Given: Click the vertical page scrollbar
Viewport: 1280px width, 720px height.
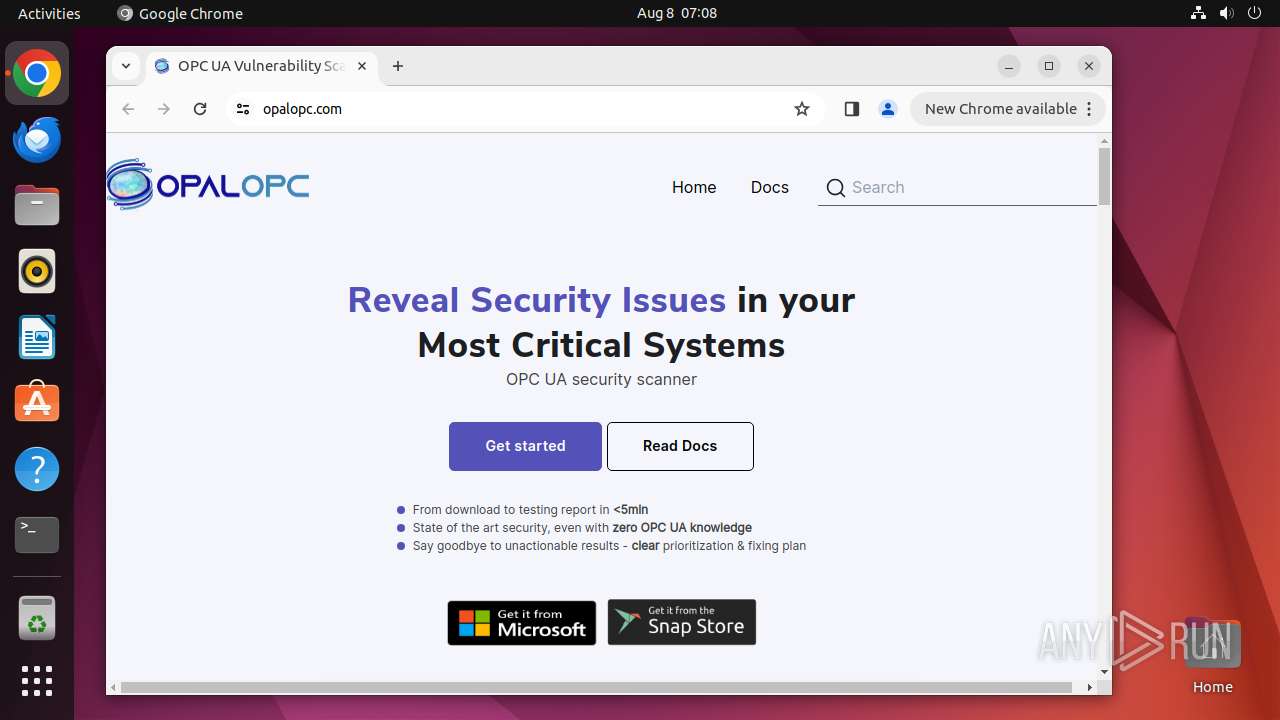Looking at the screenshot, I should click(x=1104, y=177).
